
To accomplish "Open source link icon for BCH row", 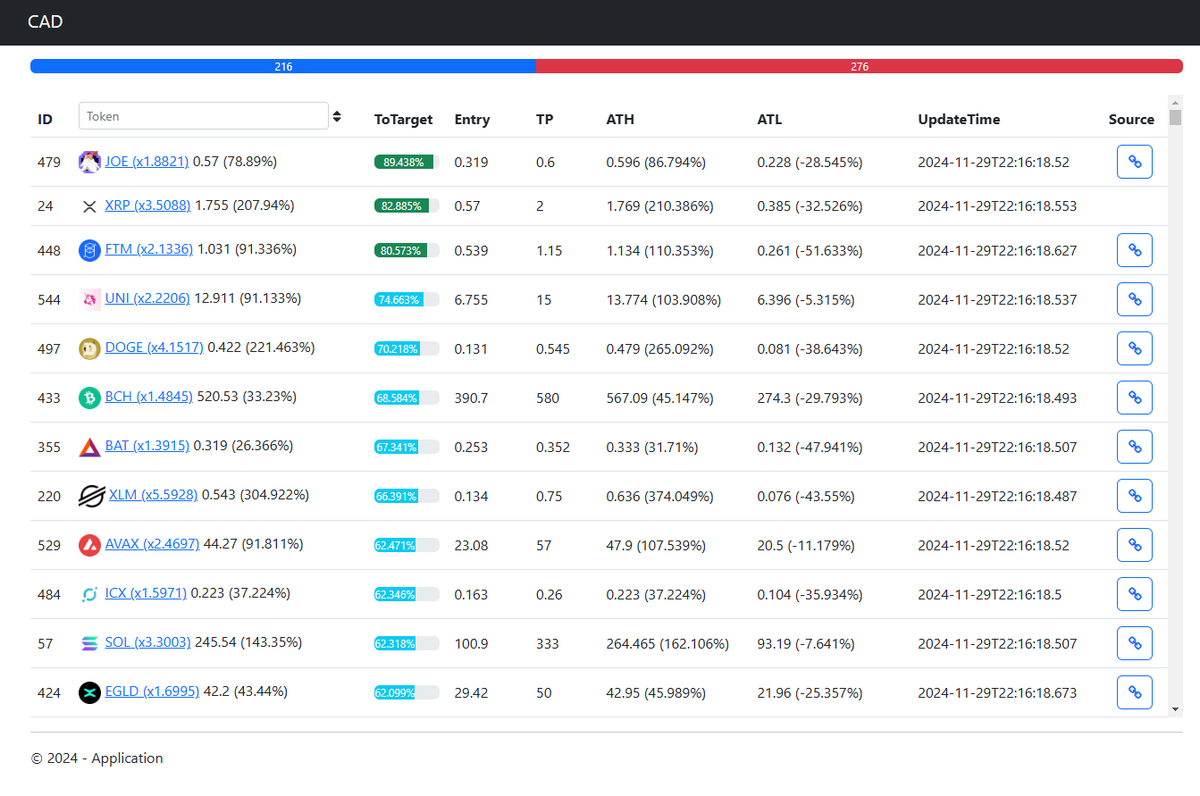I will [1134, 397].
